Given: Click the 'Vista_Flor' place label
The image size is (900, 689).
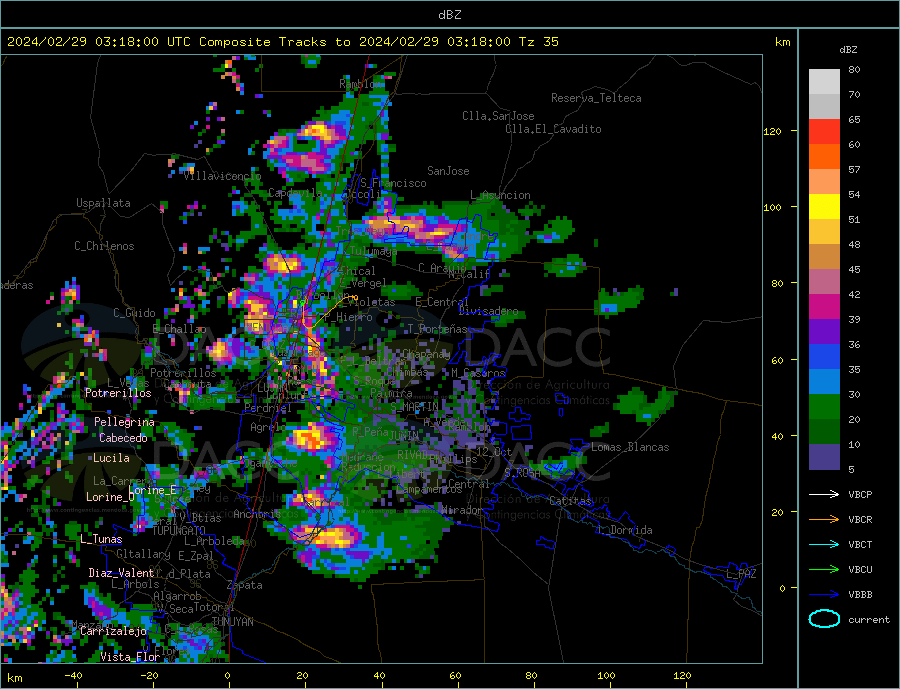Looking at the screenshot, I should click(130, 657).
